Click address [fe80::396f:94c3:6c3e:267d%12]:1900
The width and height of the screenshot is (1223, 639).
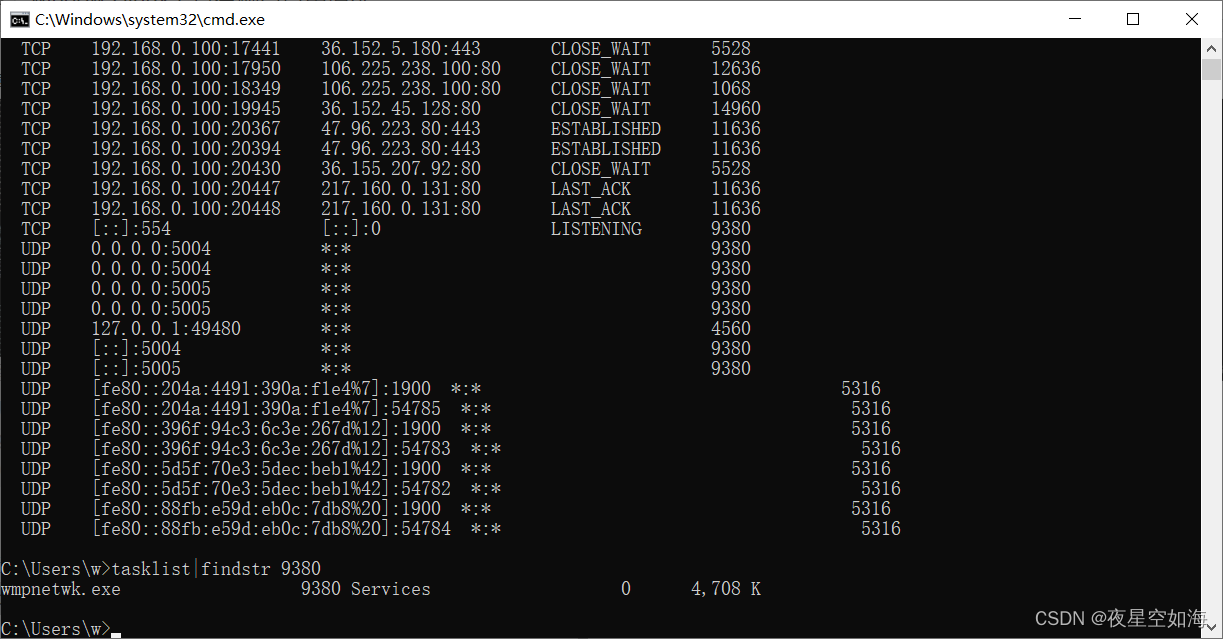tap(266, 429)
